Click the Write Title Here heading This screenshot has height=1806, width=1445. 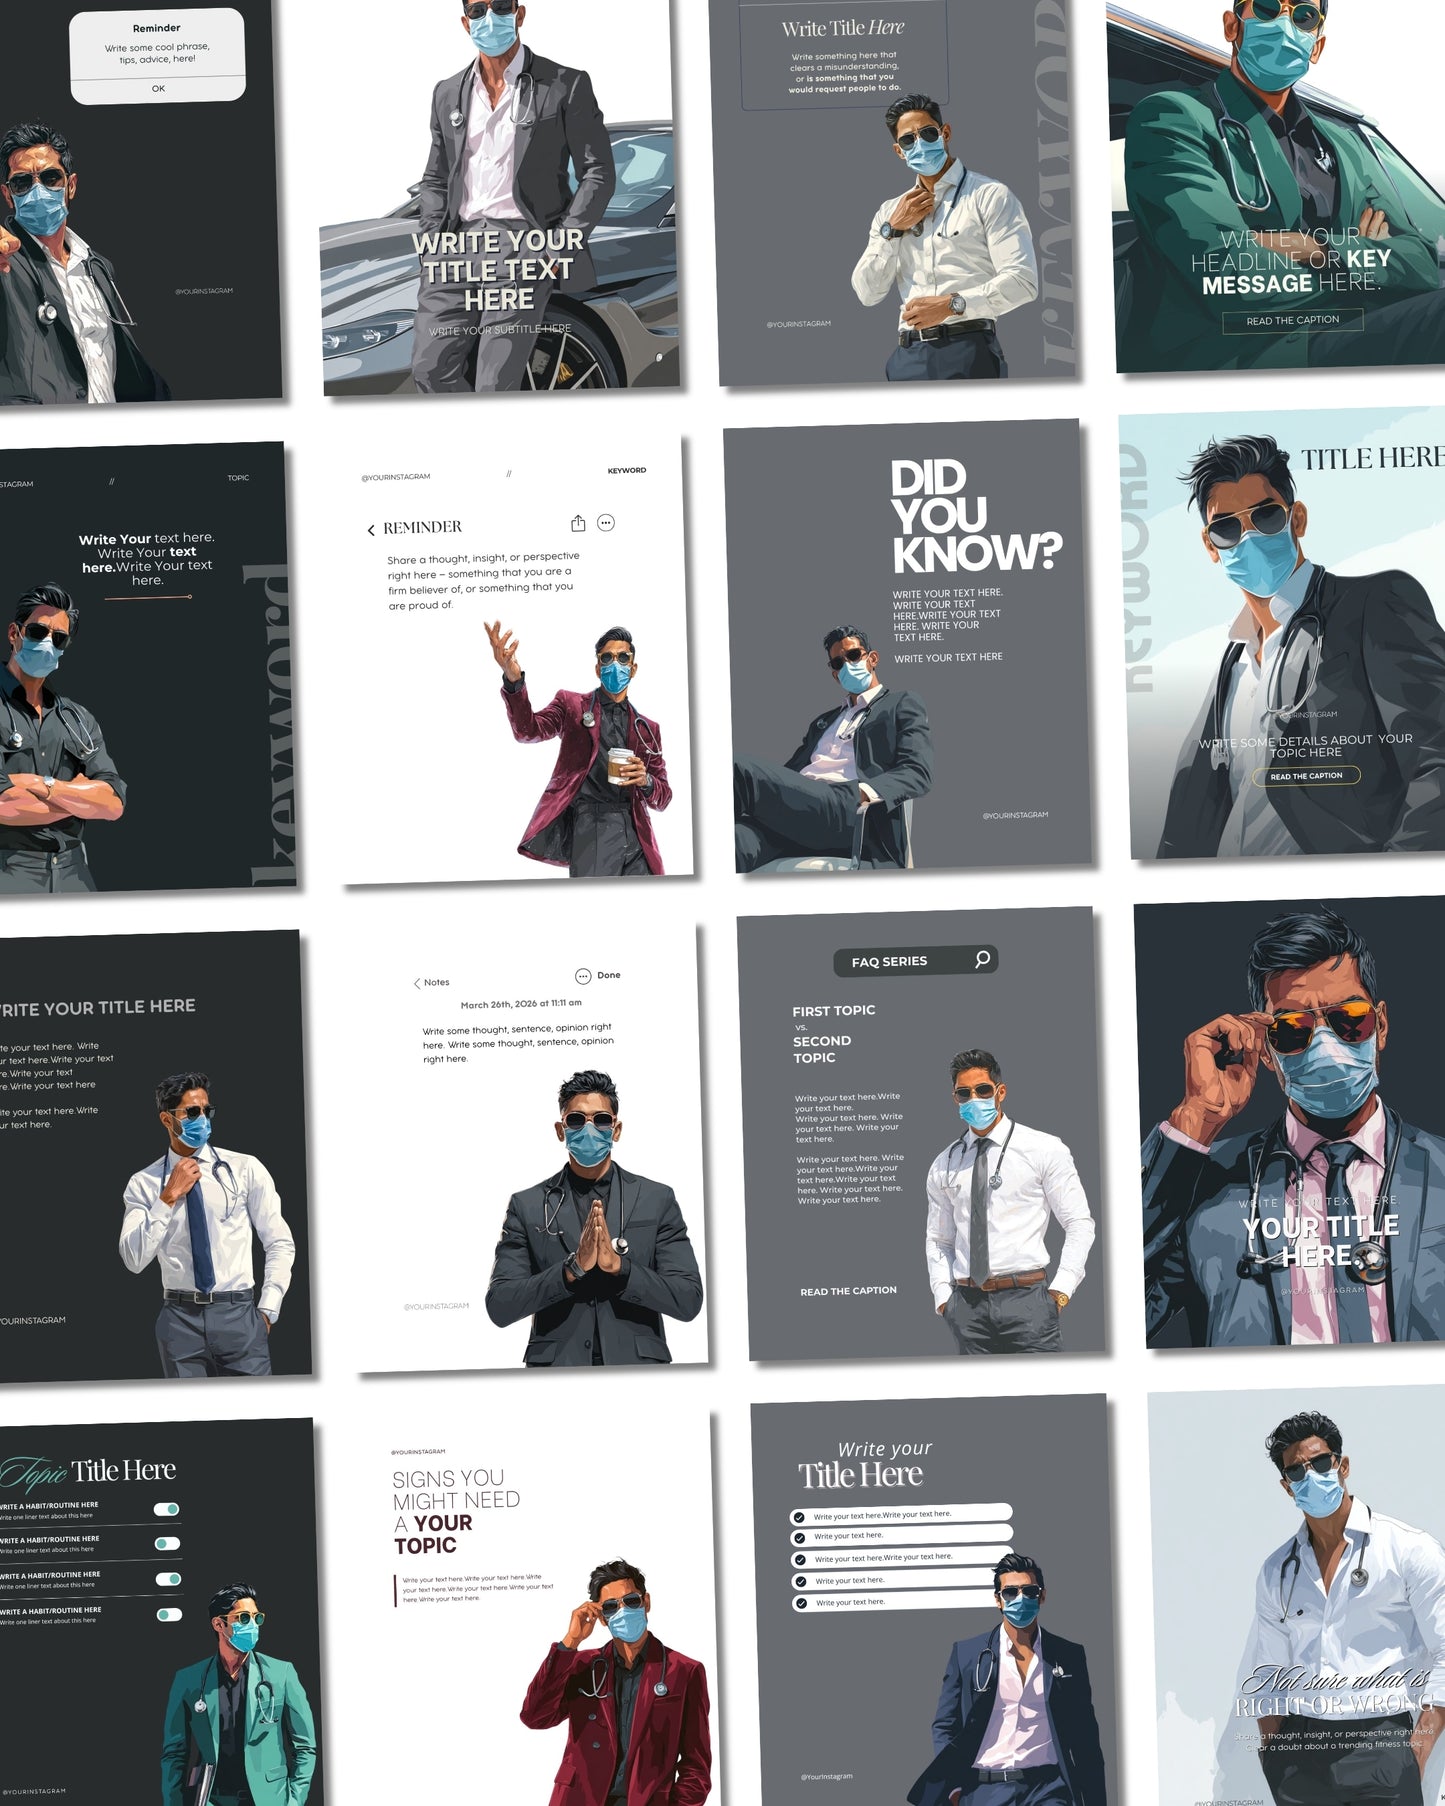coord(843,28)
